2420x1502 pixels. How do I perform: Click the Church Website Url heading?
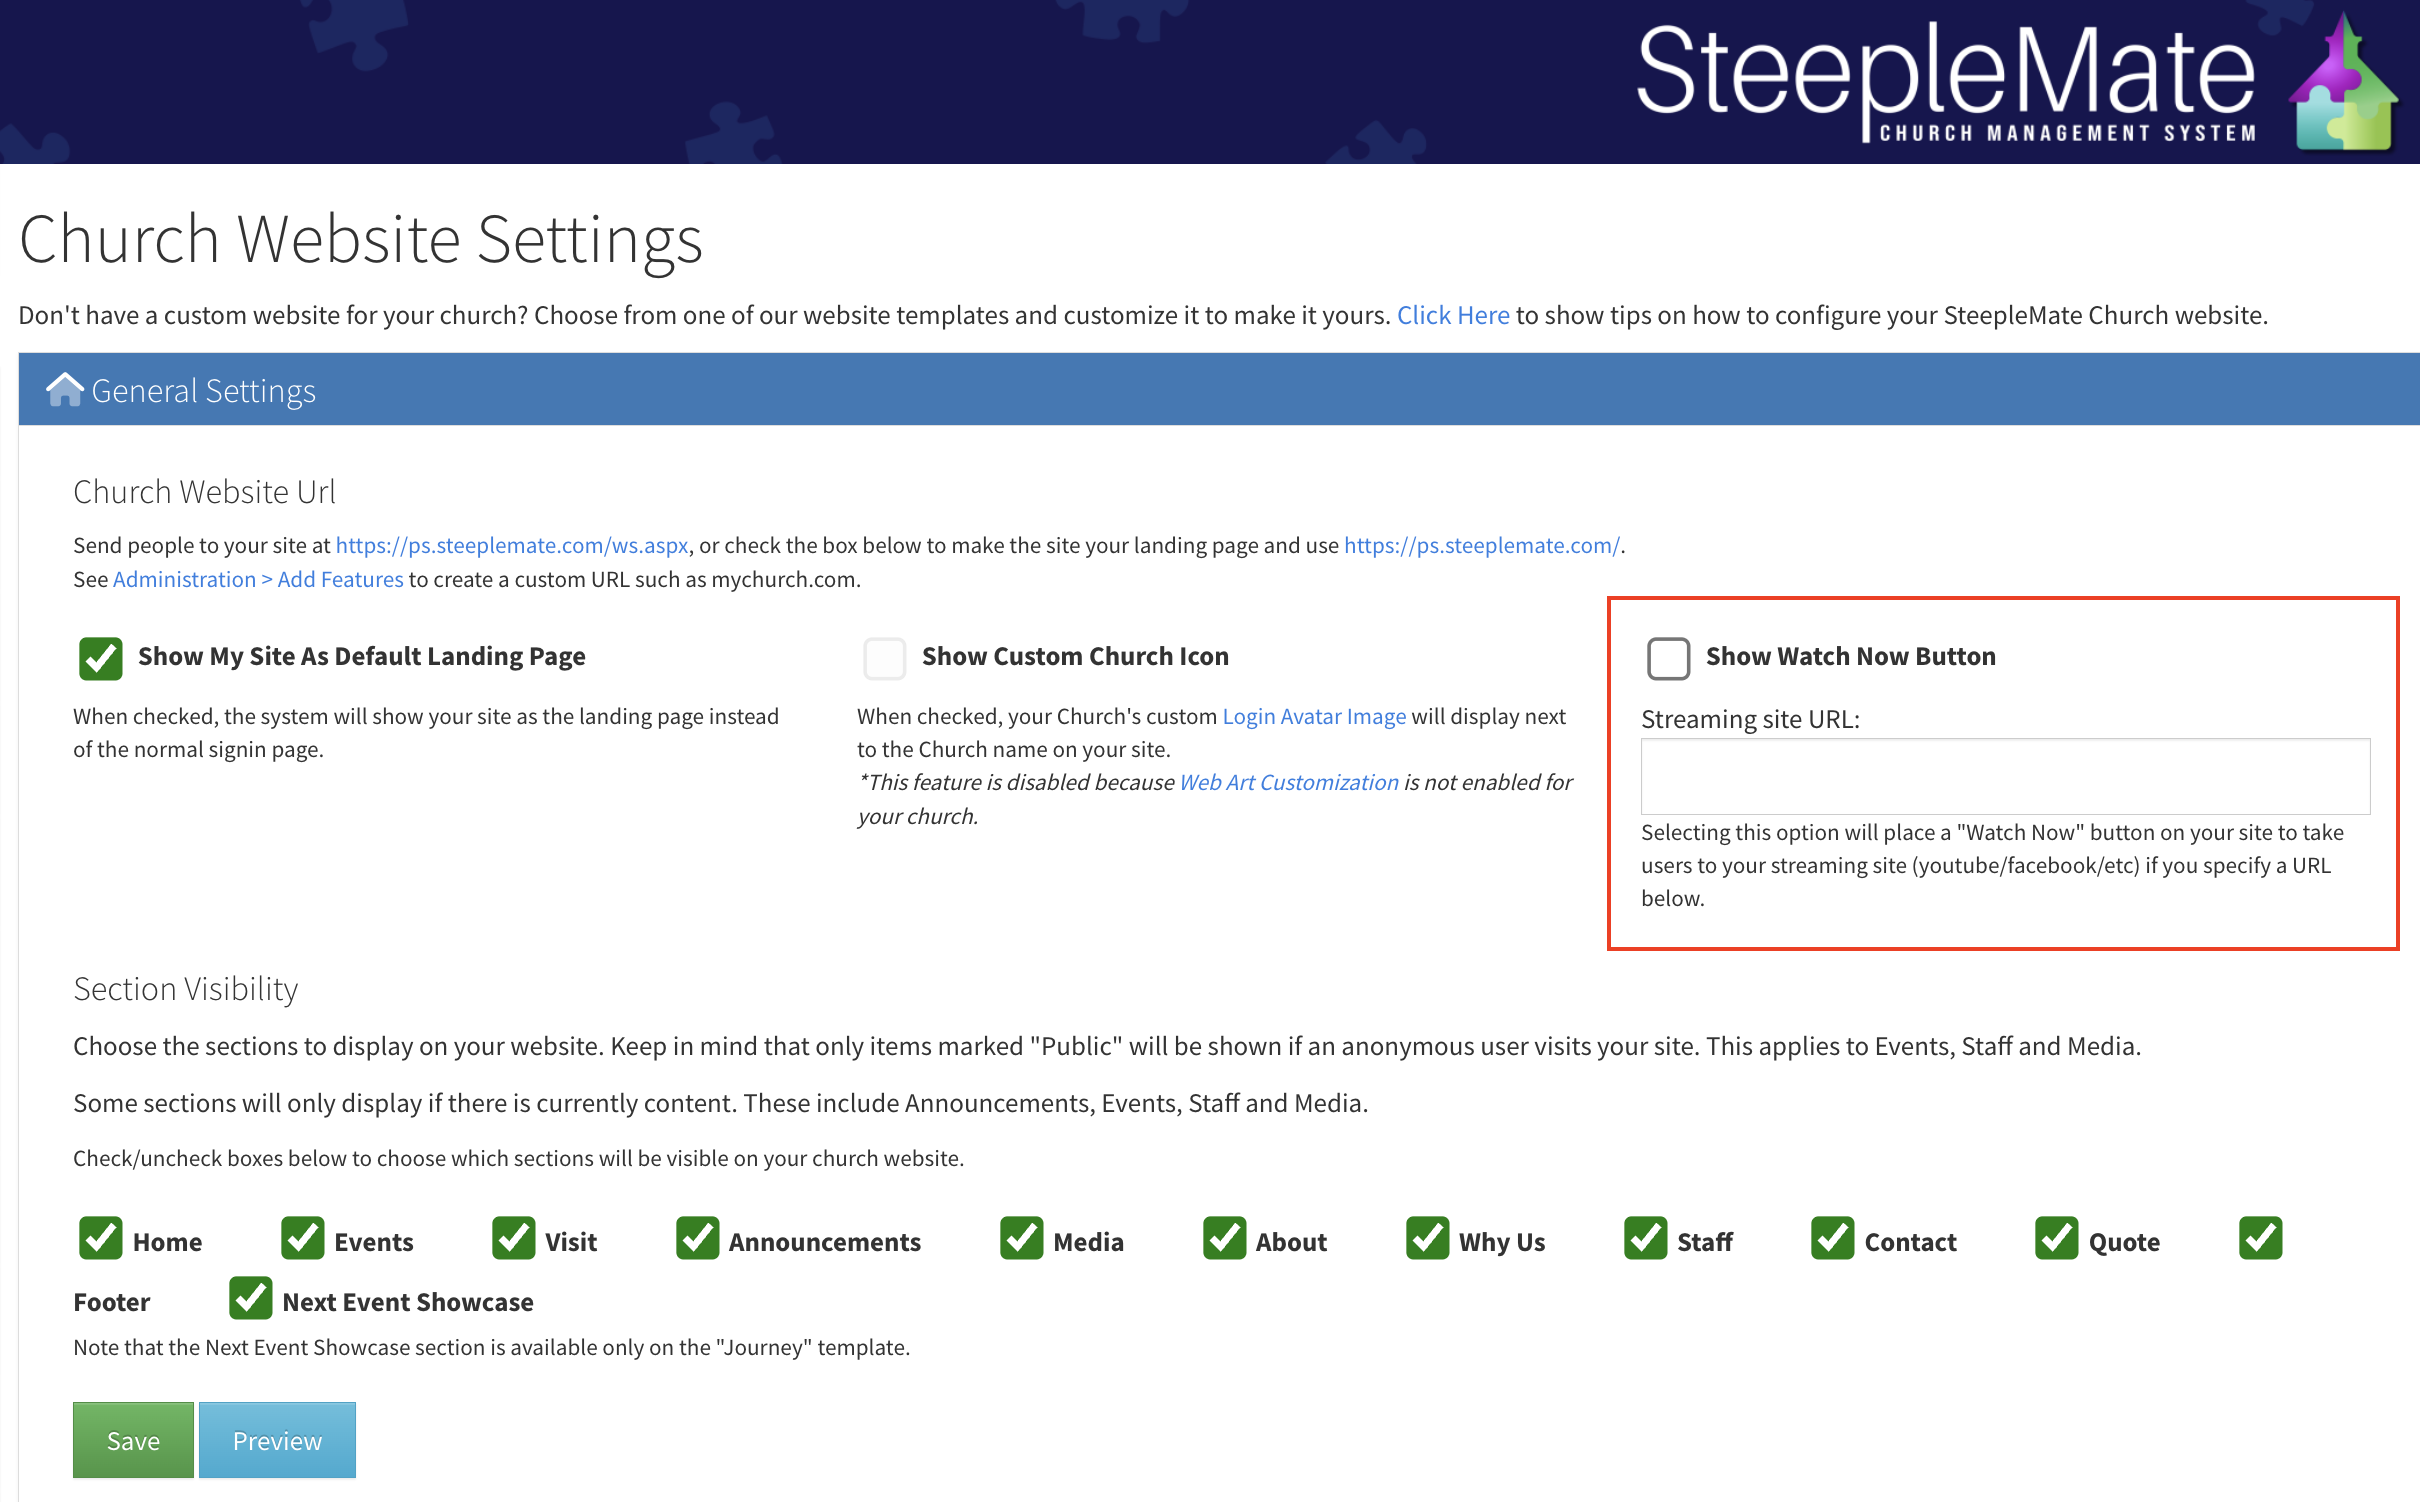pos(204,492)
